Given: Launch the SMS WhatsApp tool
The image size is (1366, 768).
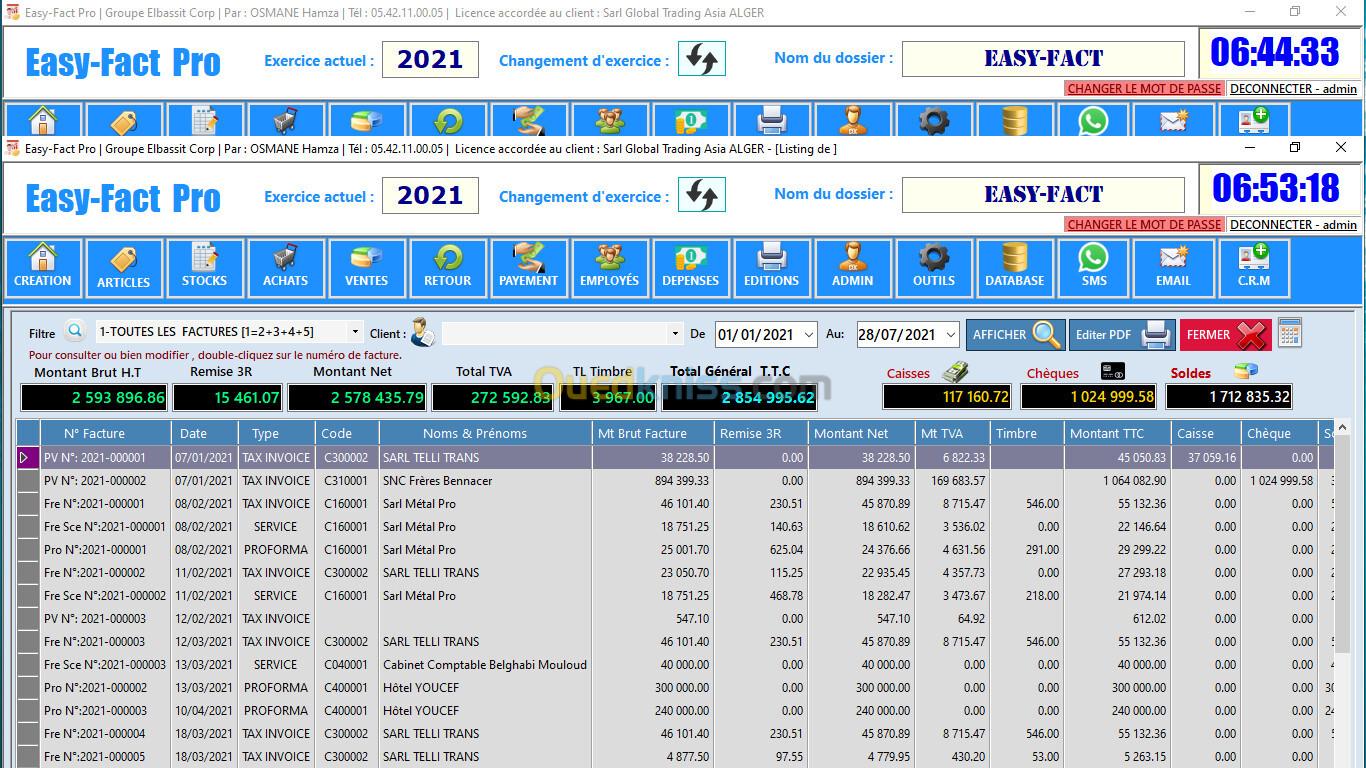Looking at the screenshot, I should pyautogui.click(x=1094, y=267).
